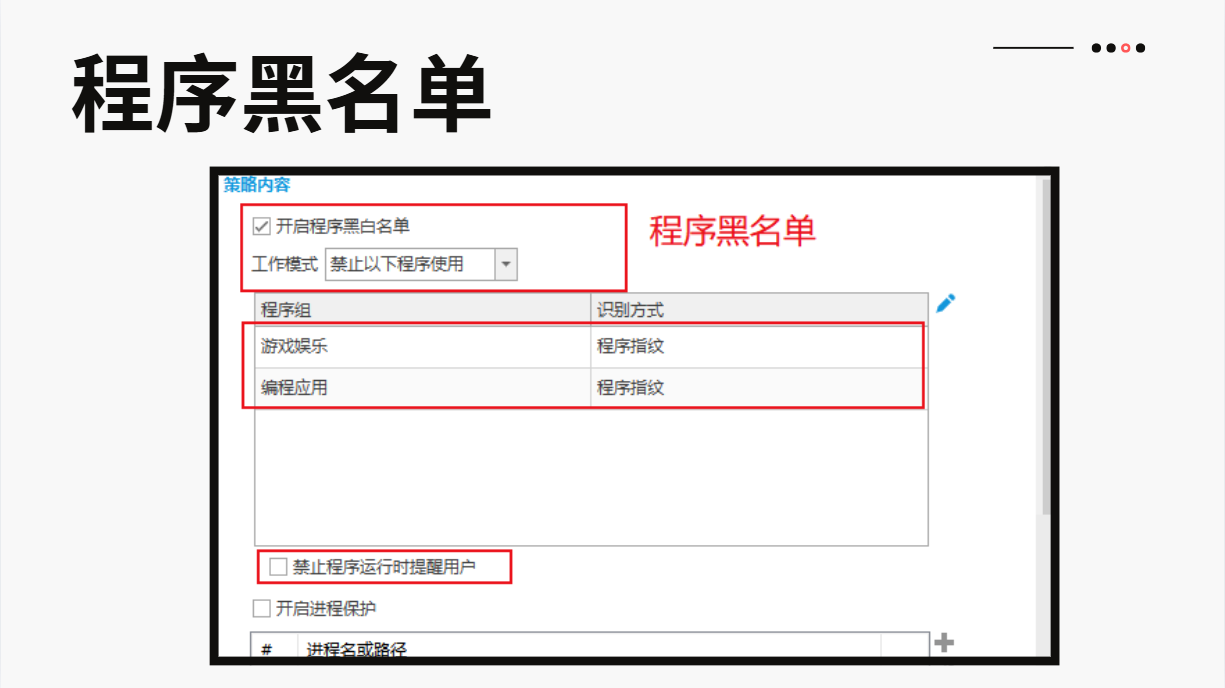Click the 策略内容 section label
The width and height of the screenshot is (1225, 688).
[x=257, y=185]
